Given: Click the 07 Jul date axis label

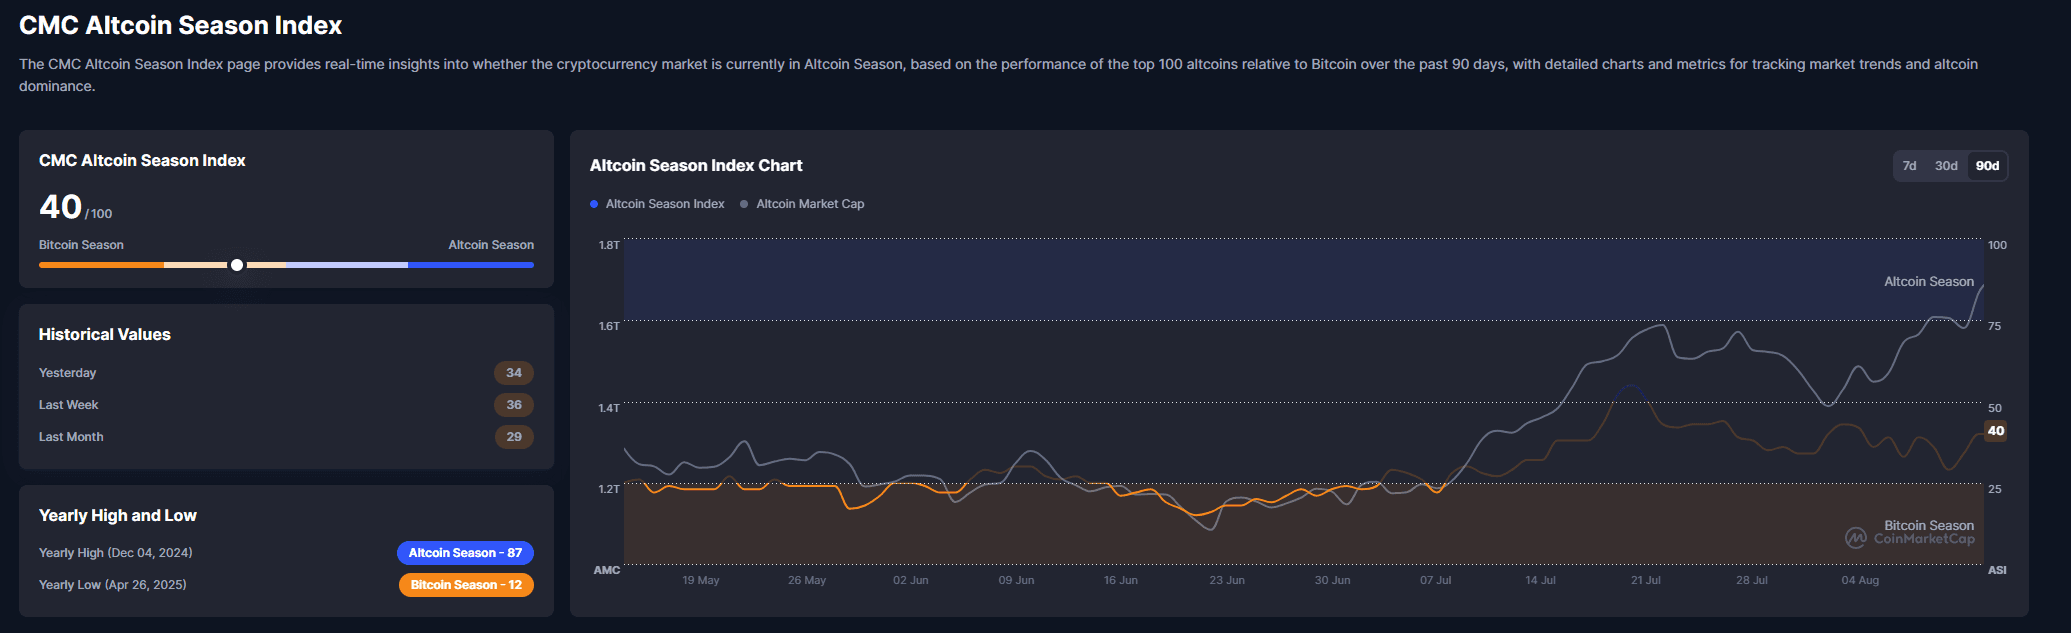Looking at the screenshot, I should (1436, 580).
